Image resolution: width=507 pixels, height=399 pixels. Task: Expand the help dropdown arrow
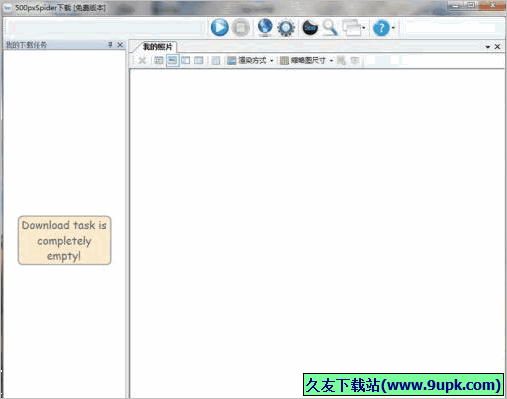[393, 28]
